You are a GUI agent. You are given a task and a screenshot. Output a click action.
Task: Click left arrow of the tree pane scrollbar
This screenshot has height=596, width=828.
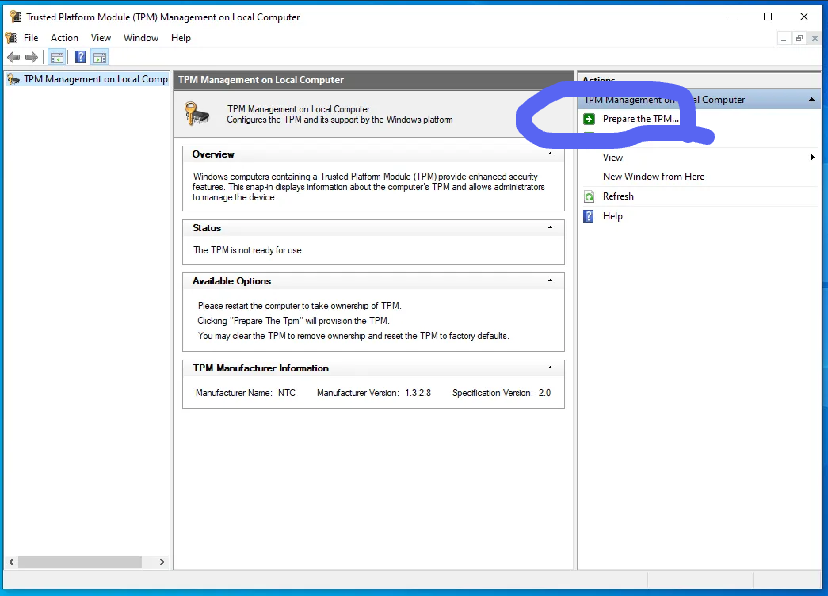coord(11,562)
